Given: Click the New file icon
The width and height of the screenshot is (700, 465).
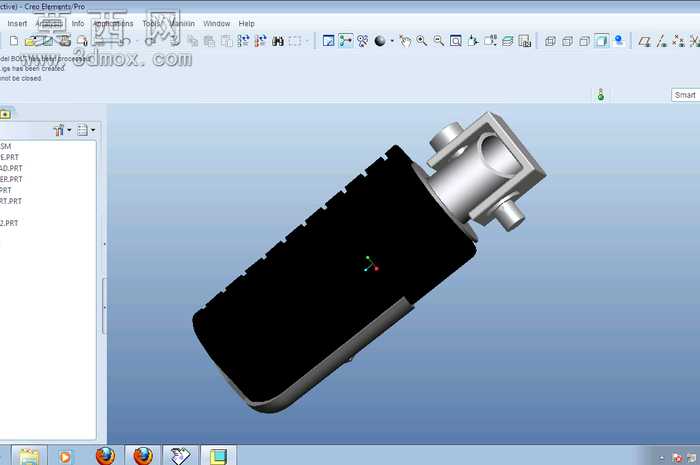Looking at the screenshot, I should pyautogui.click(x=14, y=41).
